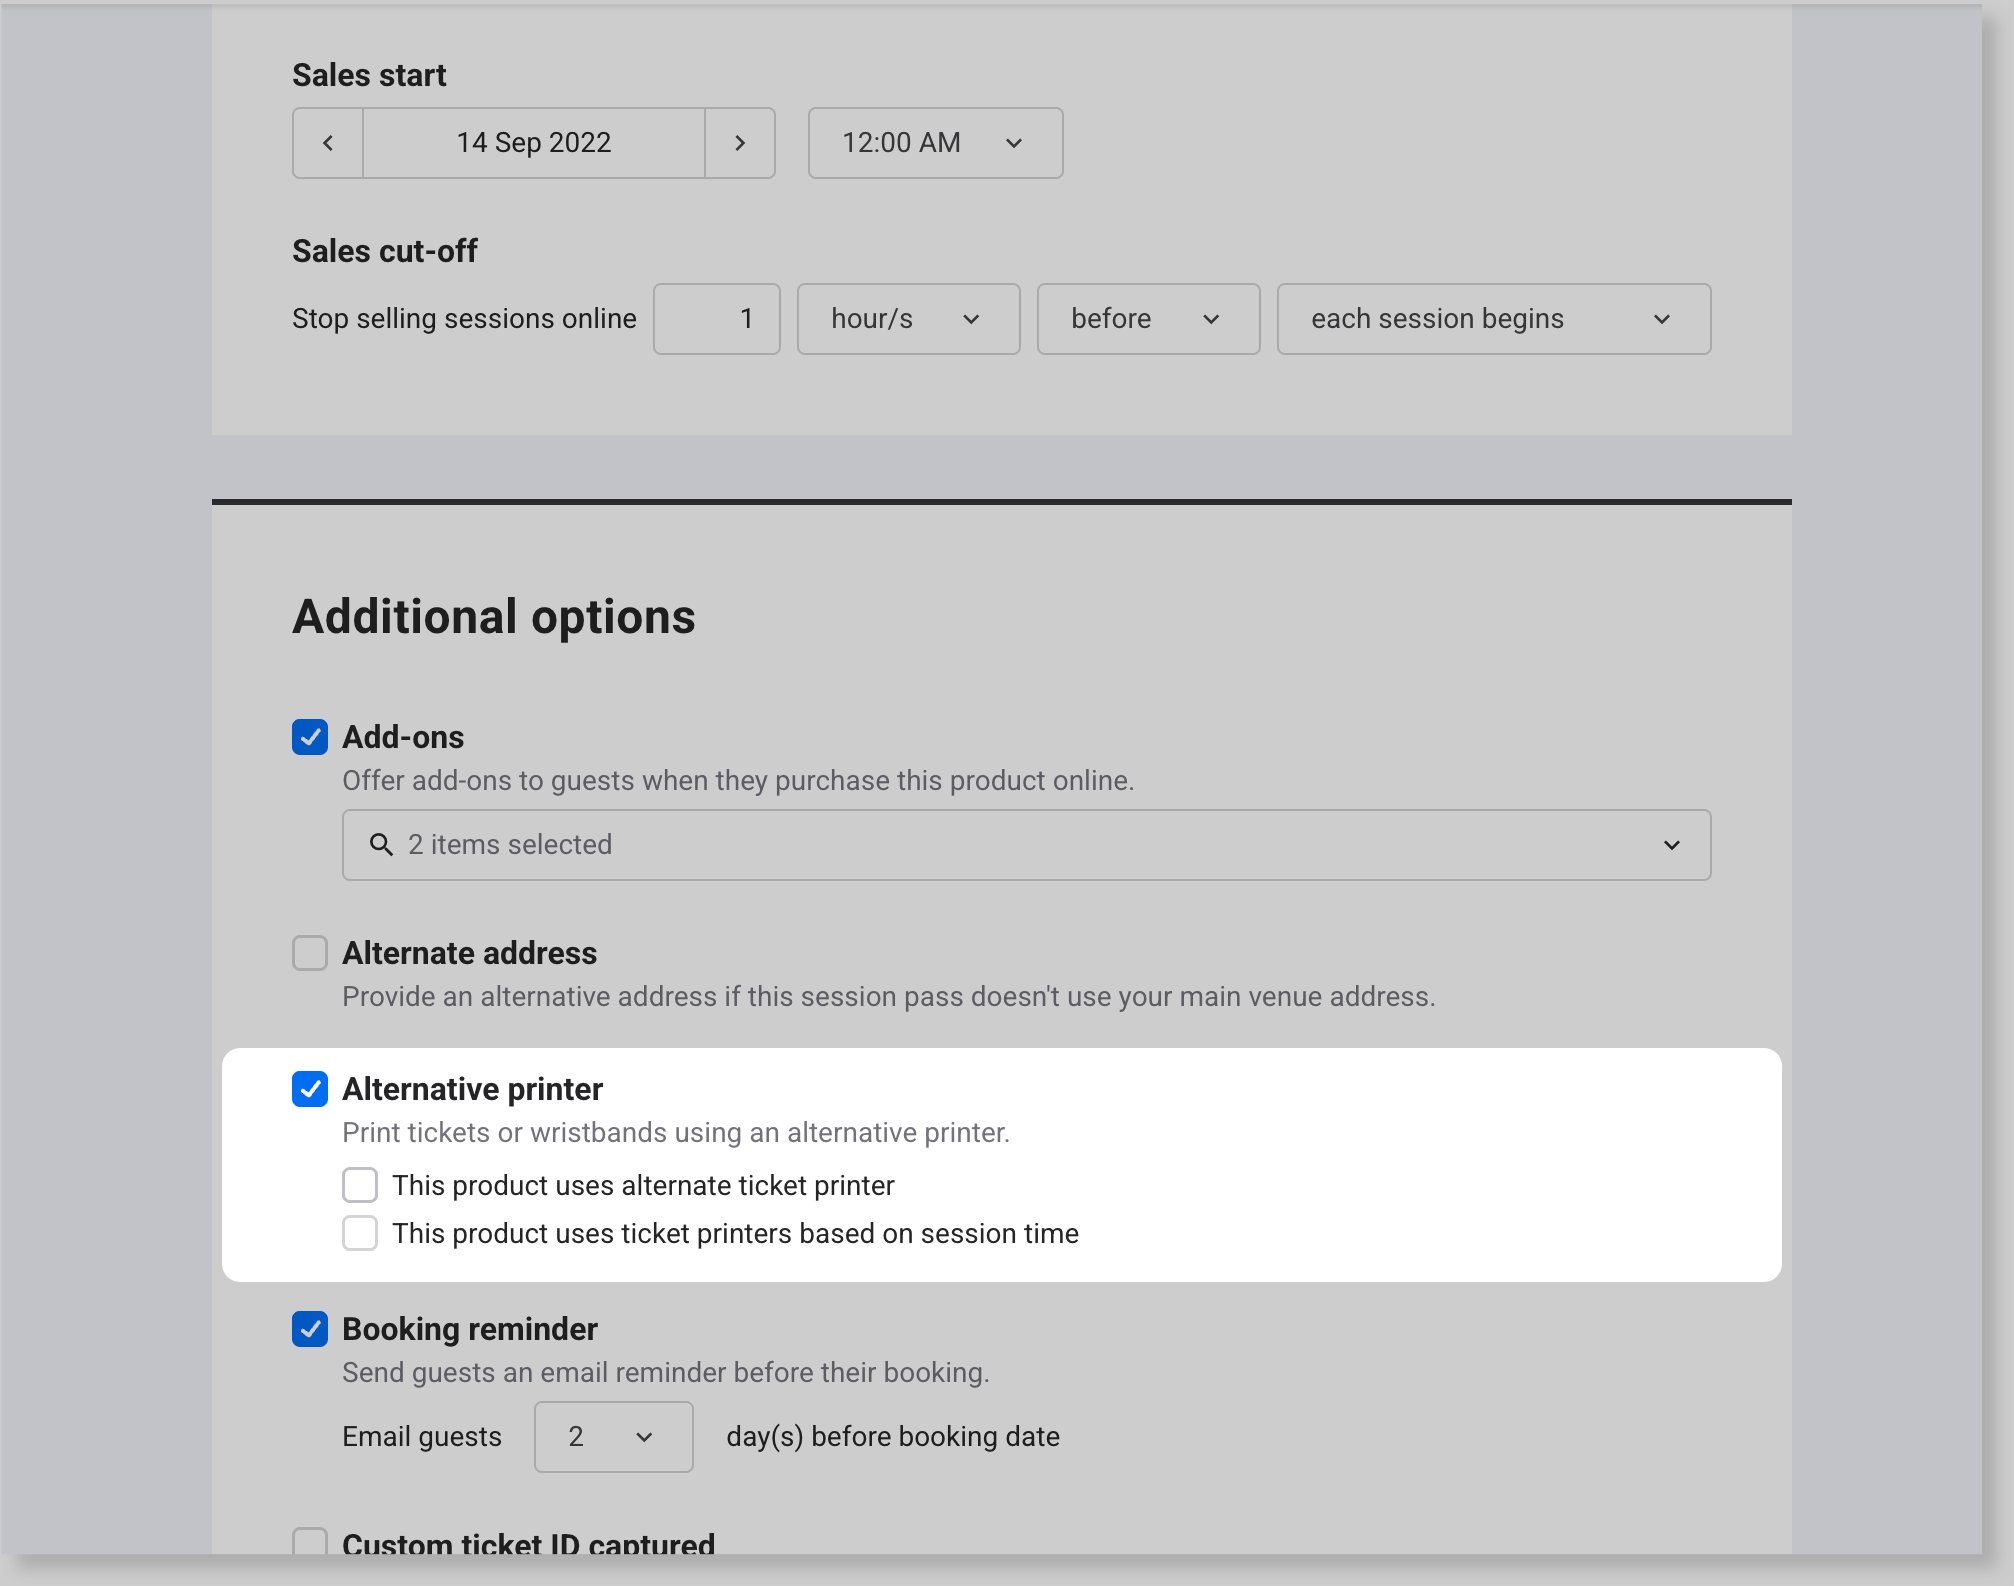This screenshot has height=1586, width=2014.
Task: Click the 'Offer add-ons to guests' description
Action: pos(738,781)
